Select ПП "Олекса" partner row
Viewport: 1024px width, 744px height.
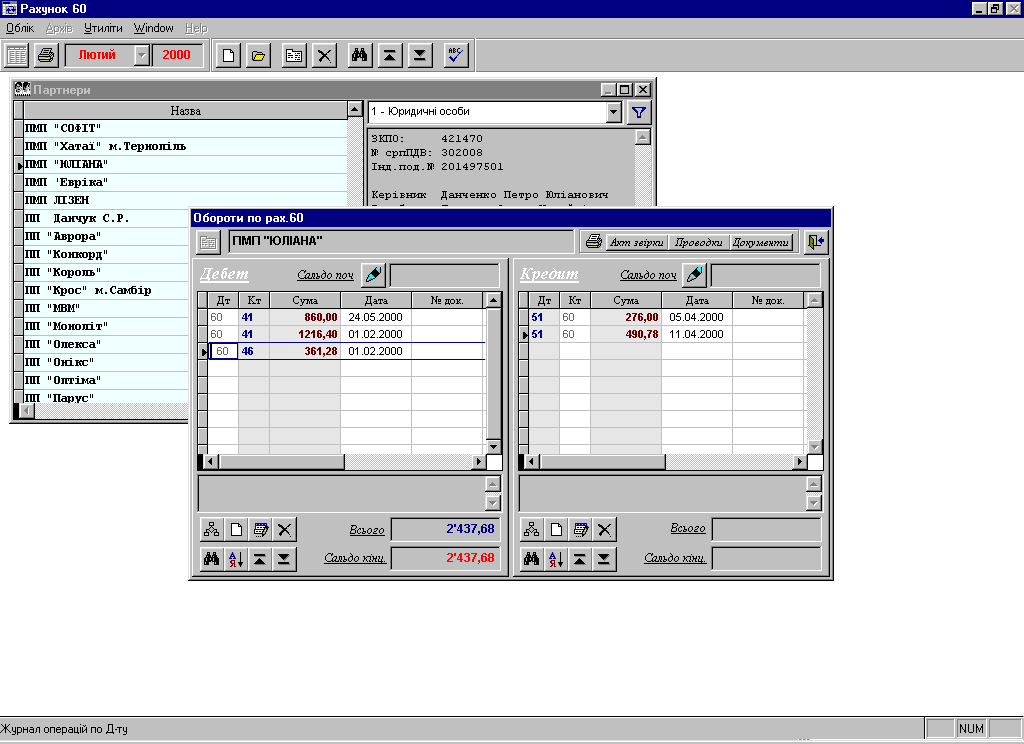106,344
